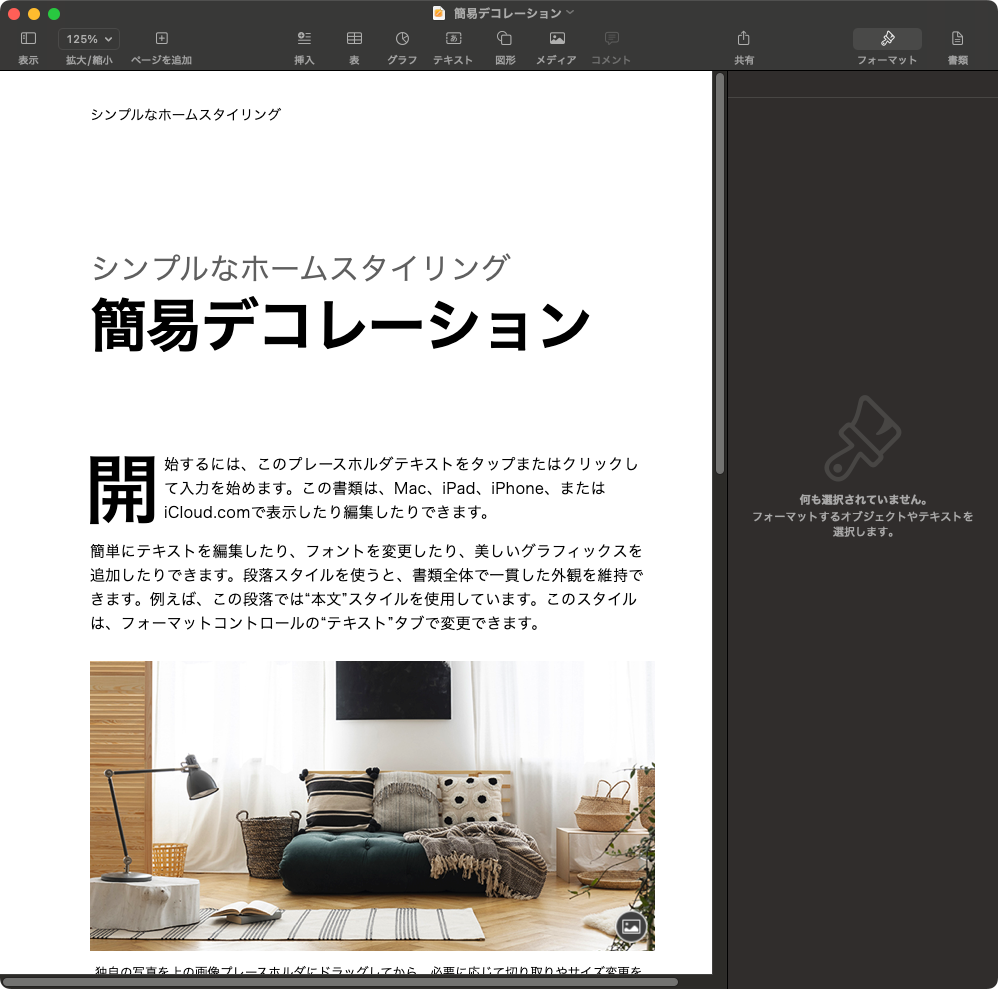The height and width of the screenshot is (989, 998).
Task: Insert a text box with テキスト icon
Action: point(453,39)
